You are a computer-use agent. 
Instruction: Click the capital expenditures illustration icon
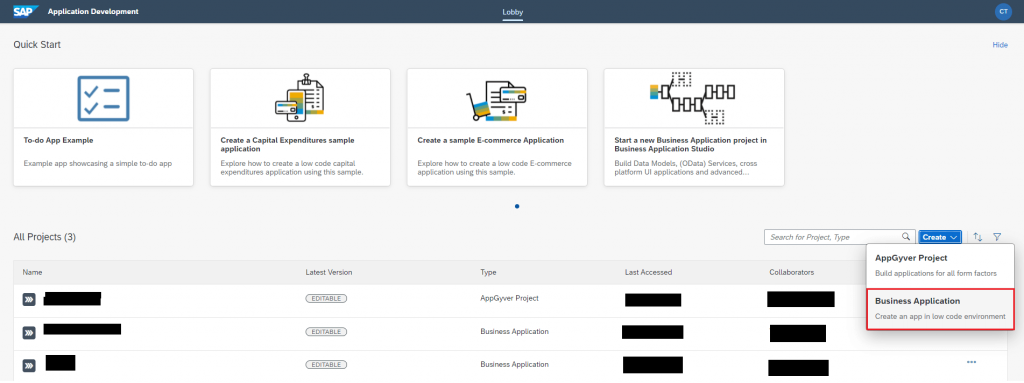[300, 98]
